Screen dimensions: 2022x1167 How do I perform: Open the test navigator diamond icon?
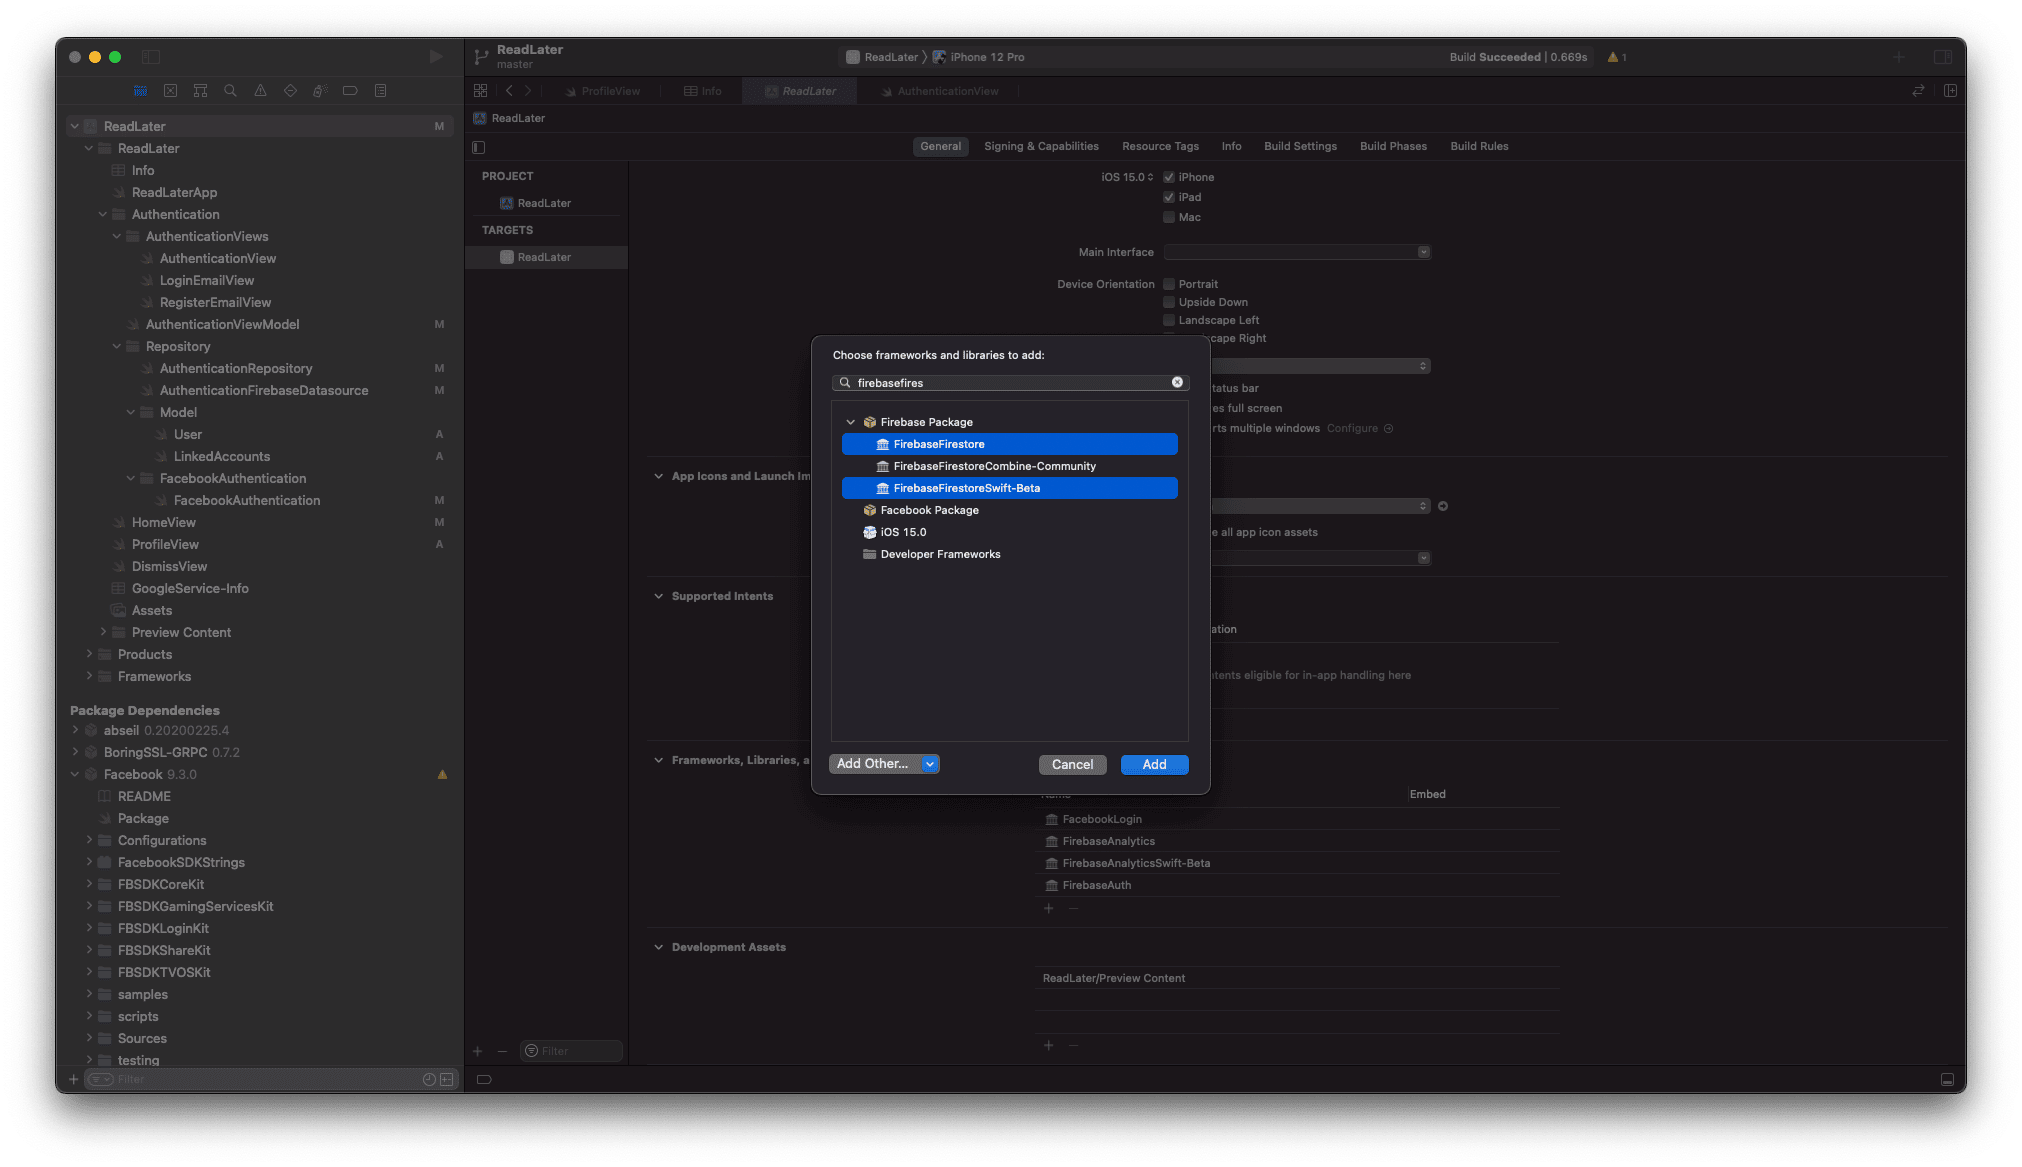290,91
